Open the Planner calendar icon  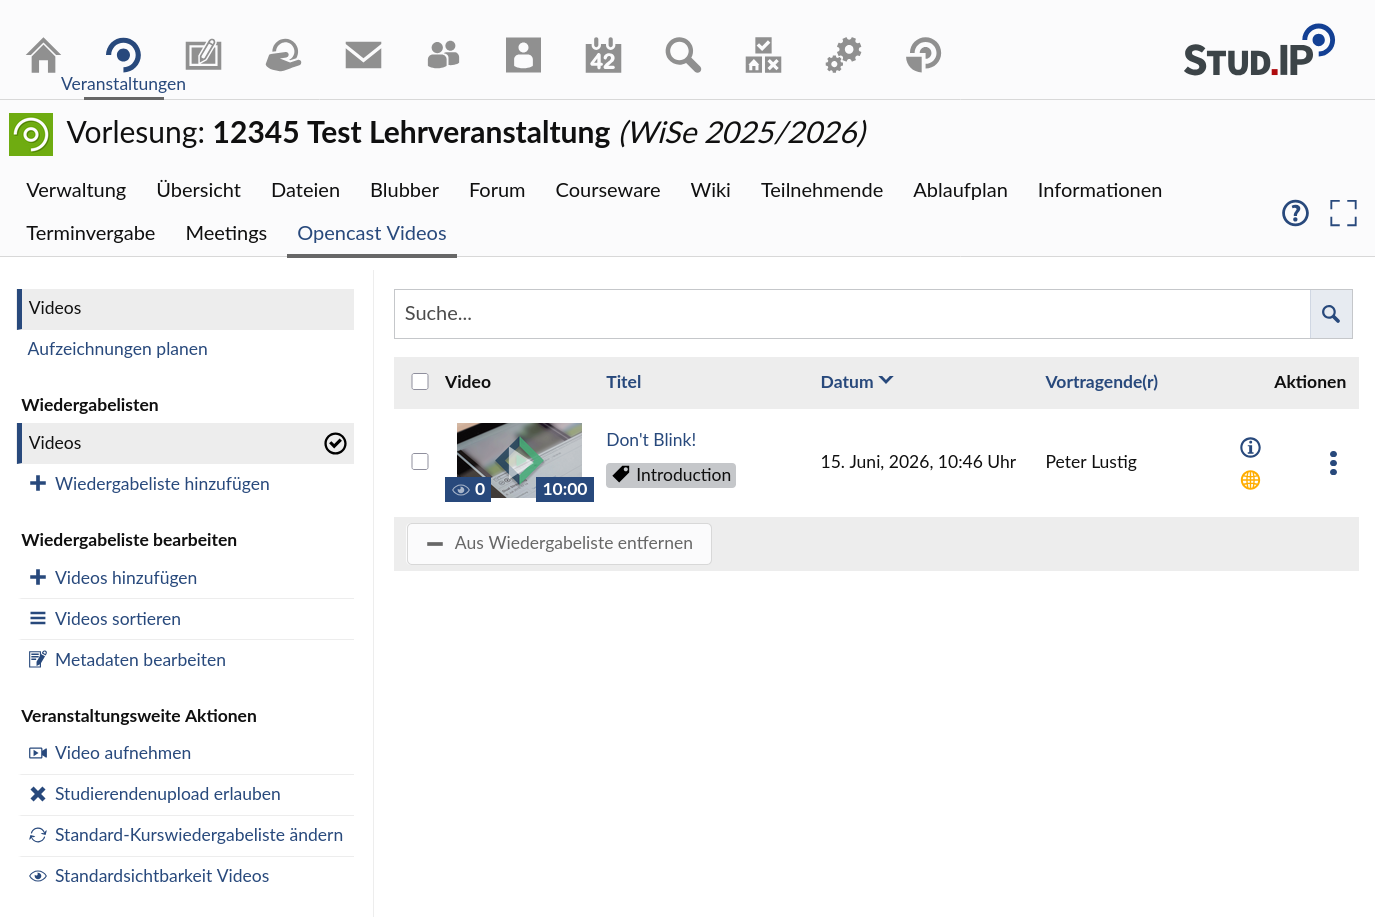tap(603, 55)
